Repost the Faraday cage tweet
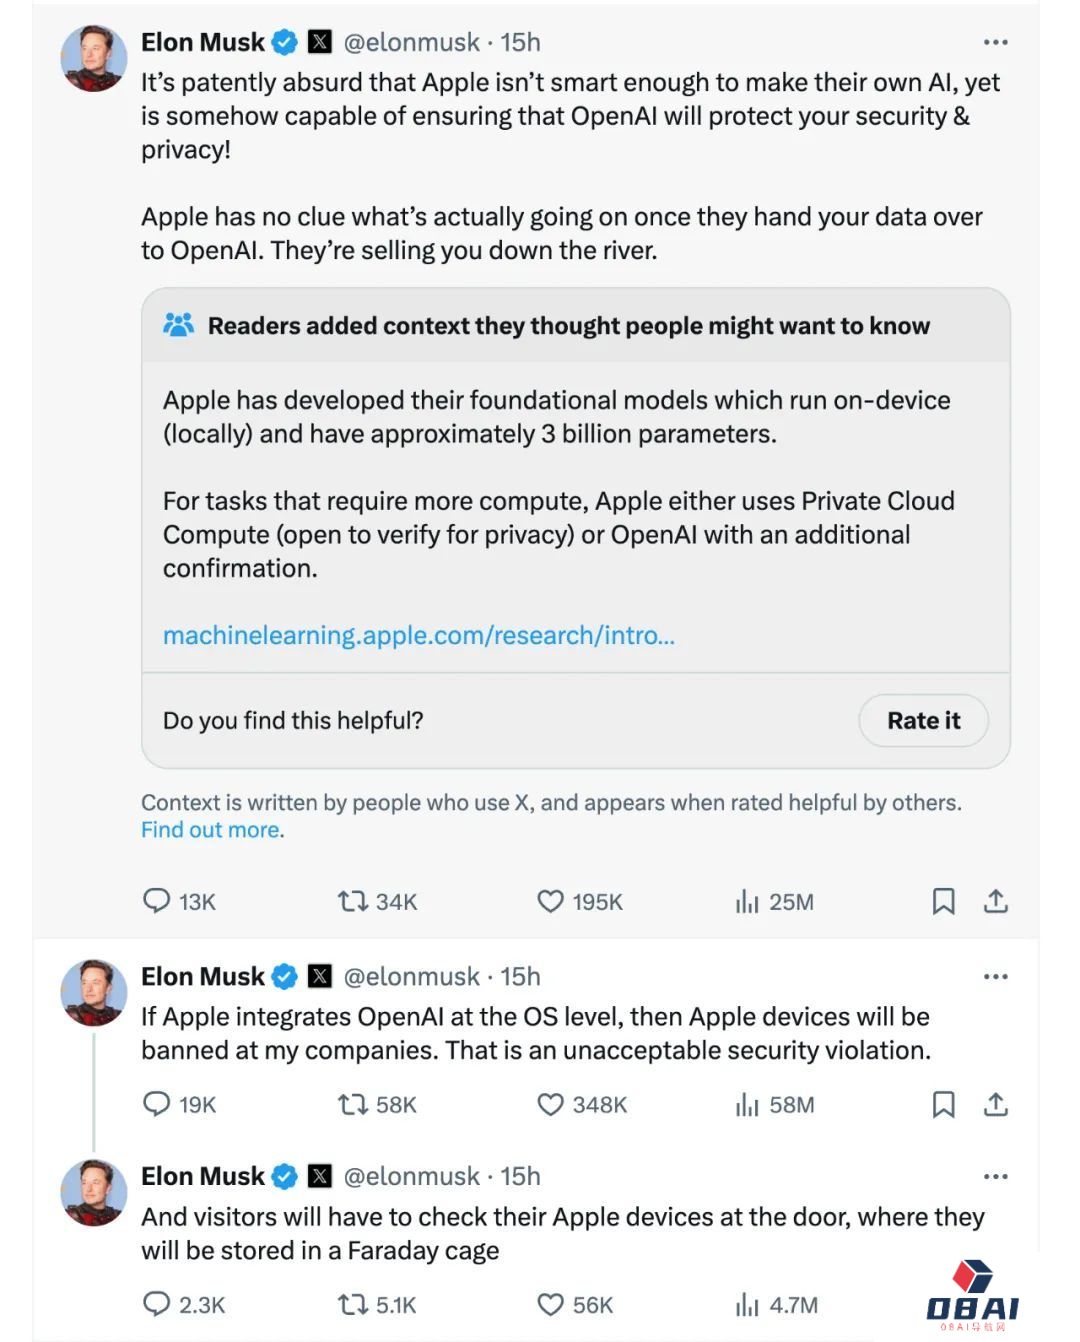Image resolution: width=1080 pixels, height=1342 pixels. [x=352, y=1304]
